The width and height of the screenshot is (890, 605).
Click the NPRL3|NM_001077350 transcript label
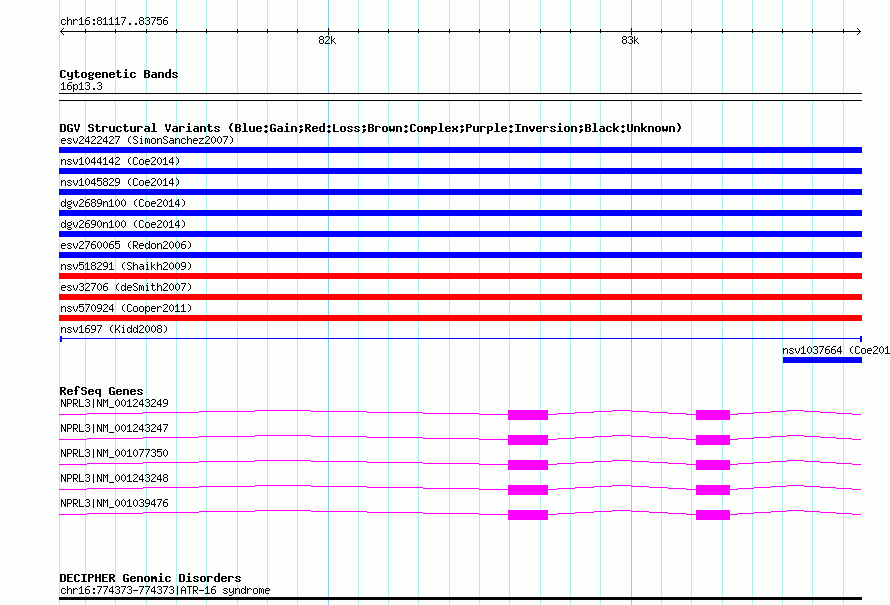(114, 453)
